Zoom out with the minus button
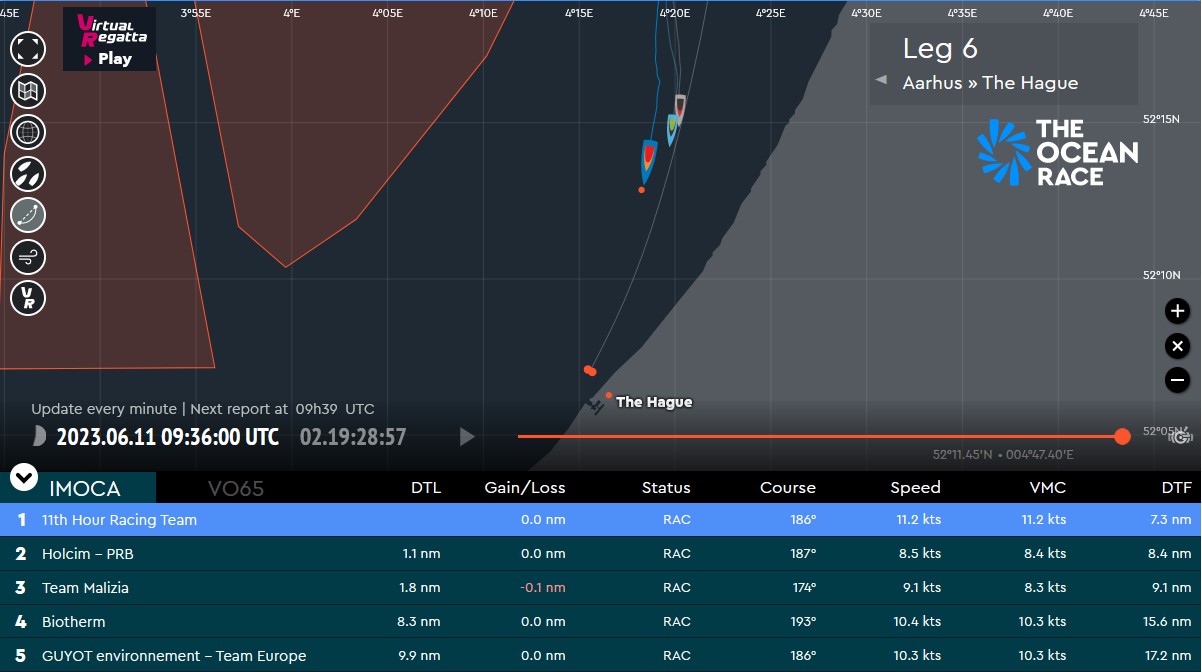1202x672 pixels. click(x=1177, y=380)
